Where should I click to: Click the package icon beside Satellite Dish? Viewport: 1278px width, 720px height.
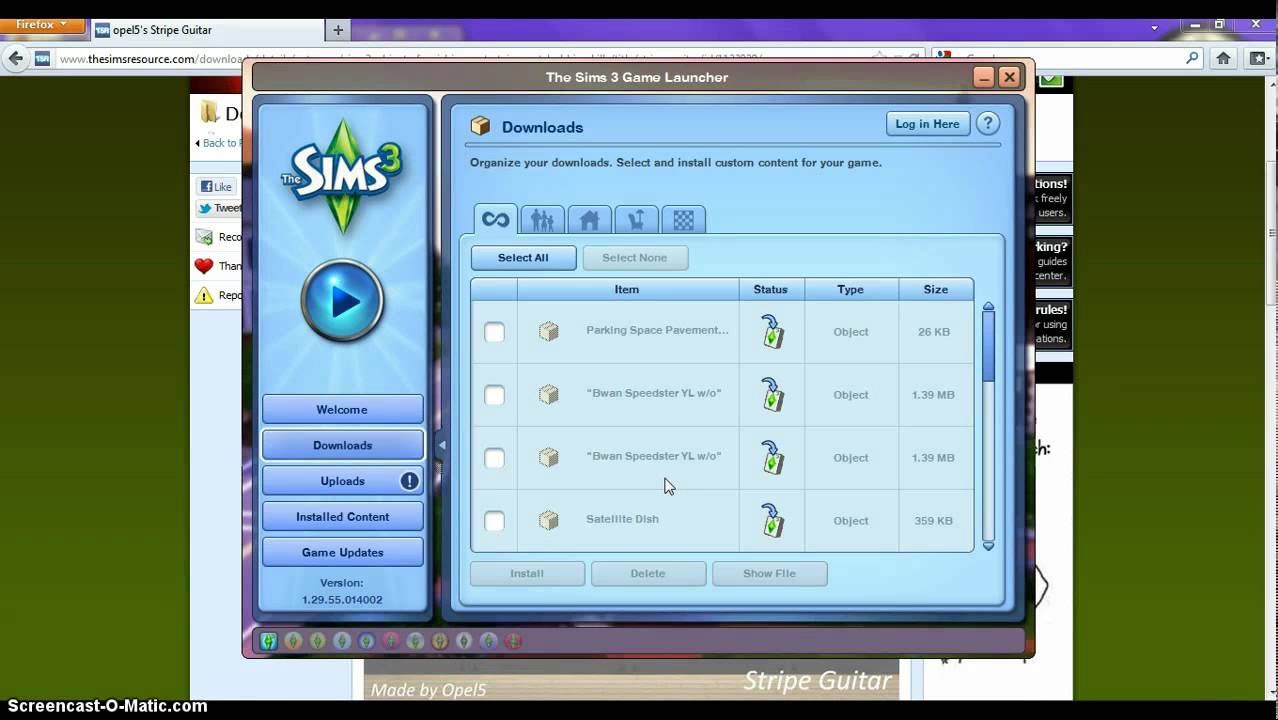548,520
